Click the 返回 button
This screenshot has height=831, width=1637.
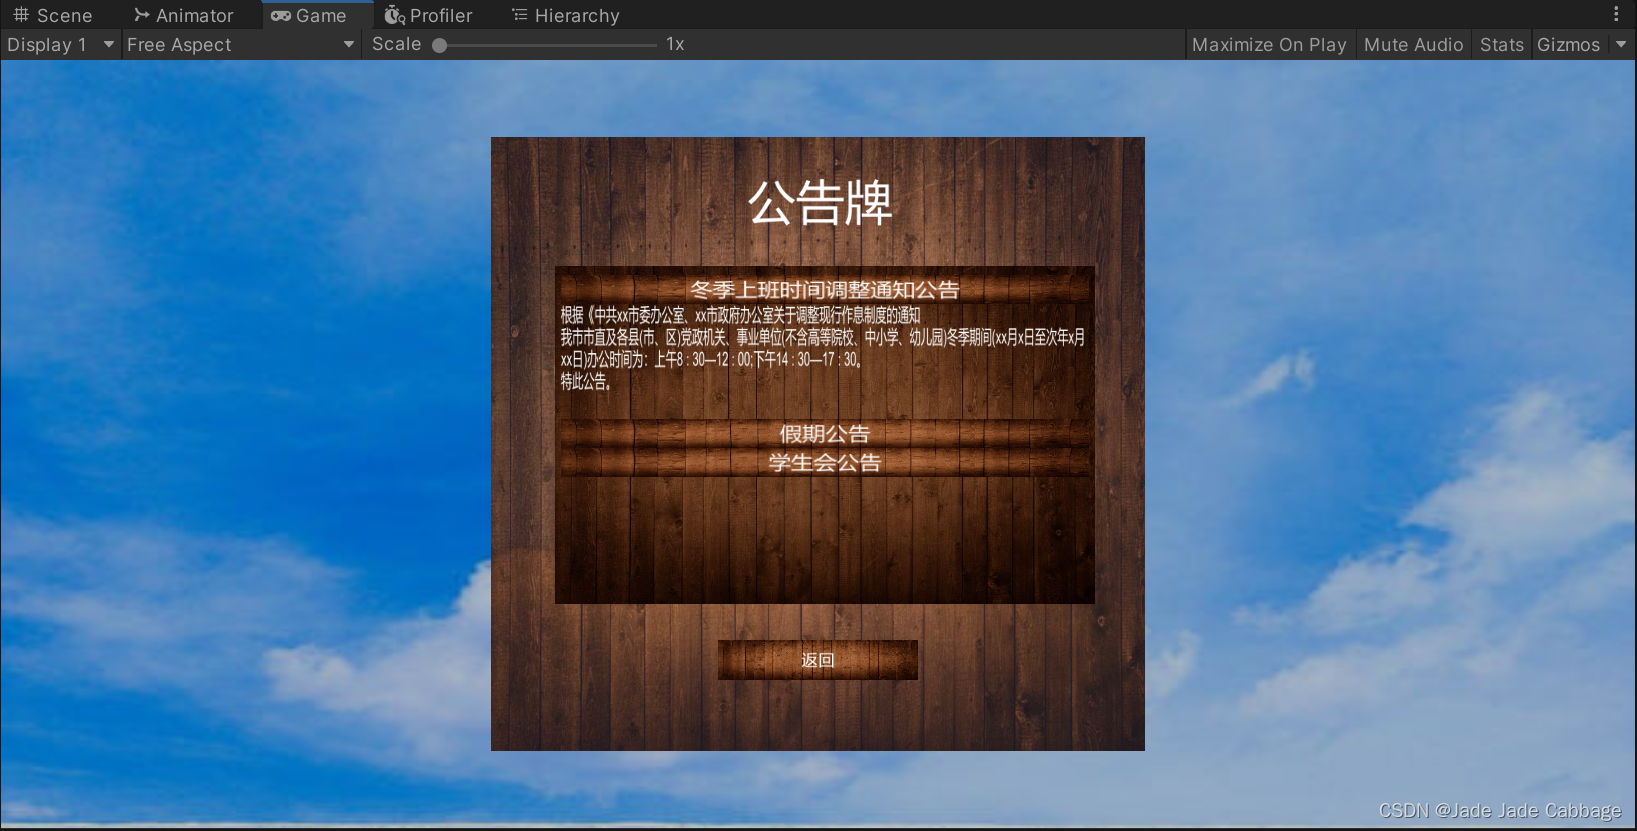pyautogui.click(x=818, y=660)
